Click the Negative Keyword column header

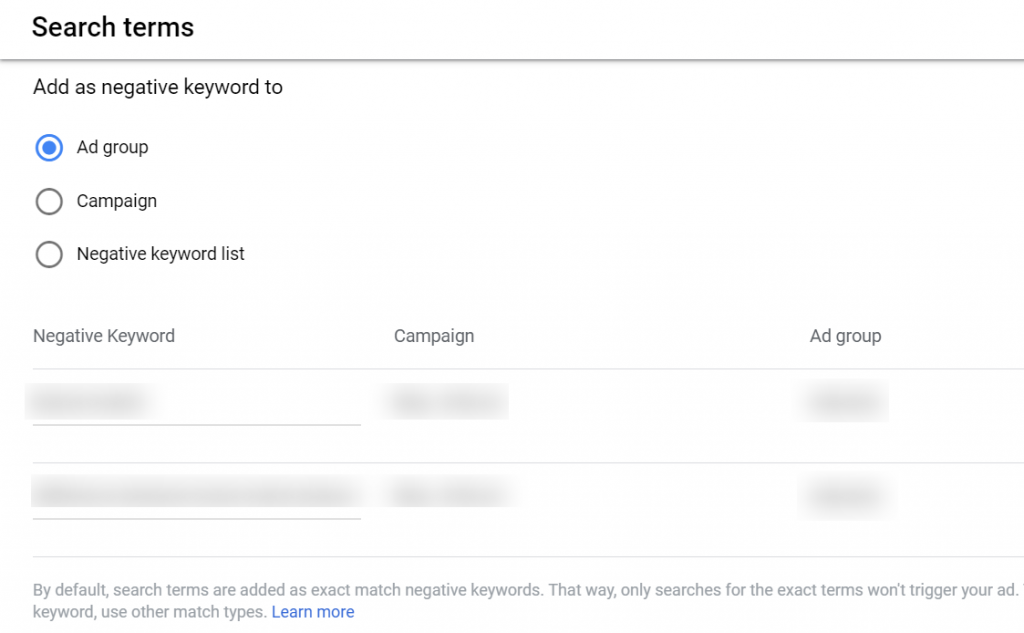pyautogui.click(x=104, y=336)
